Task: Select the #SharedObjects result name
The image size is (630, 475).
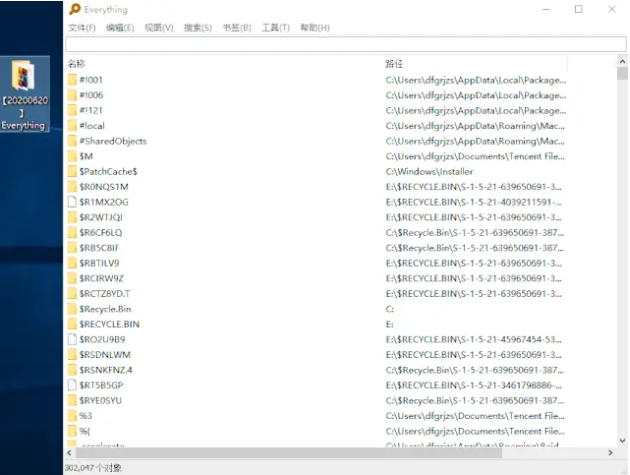Action: [x=113, y=141]
